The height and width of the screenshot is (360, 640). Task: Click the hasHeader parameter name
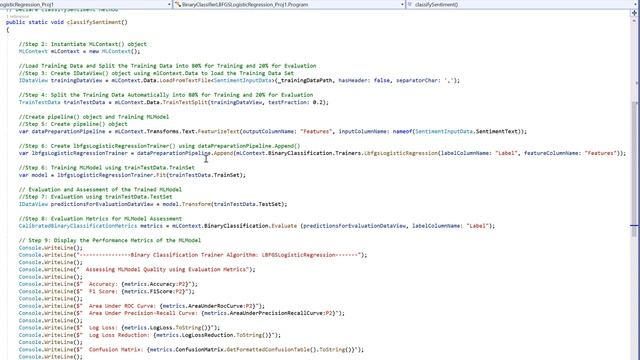tap(353, 80)
